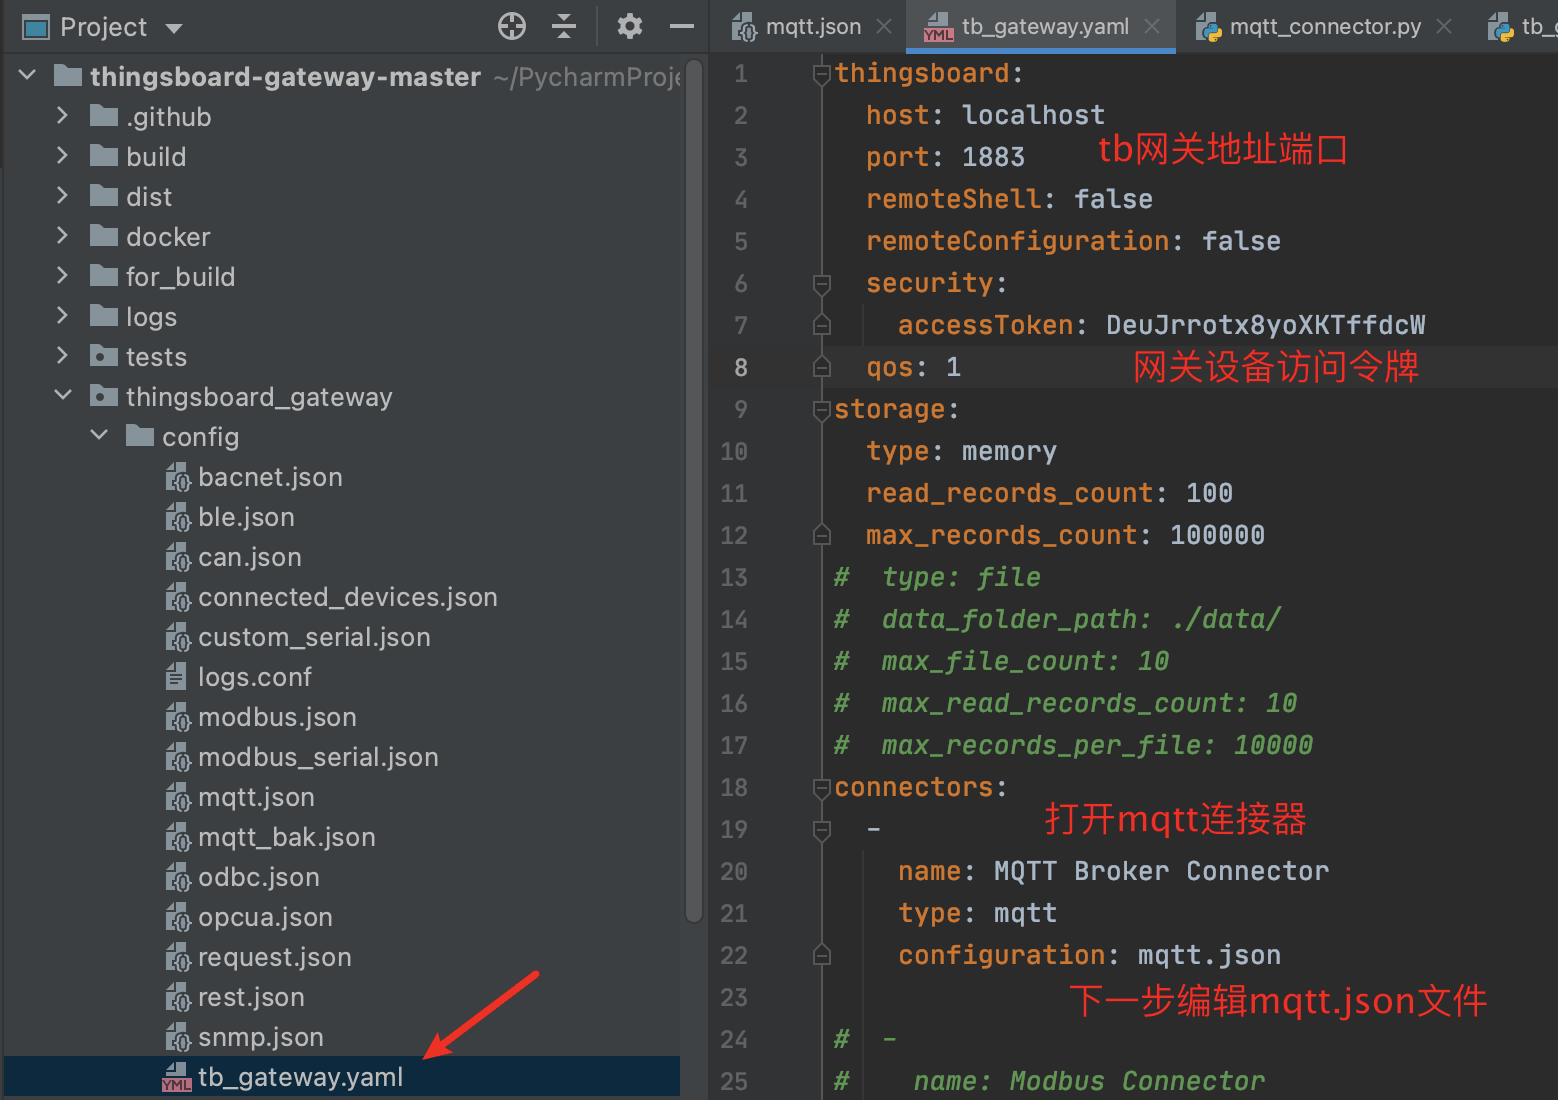Click the docker folder icon

(104, 236)
